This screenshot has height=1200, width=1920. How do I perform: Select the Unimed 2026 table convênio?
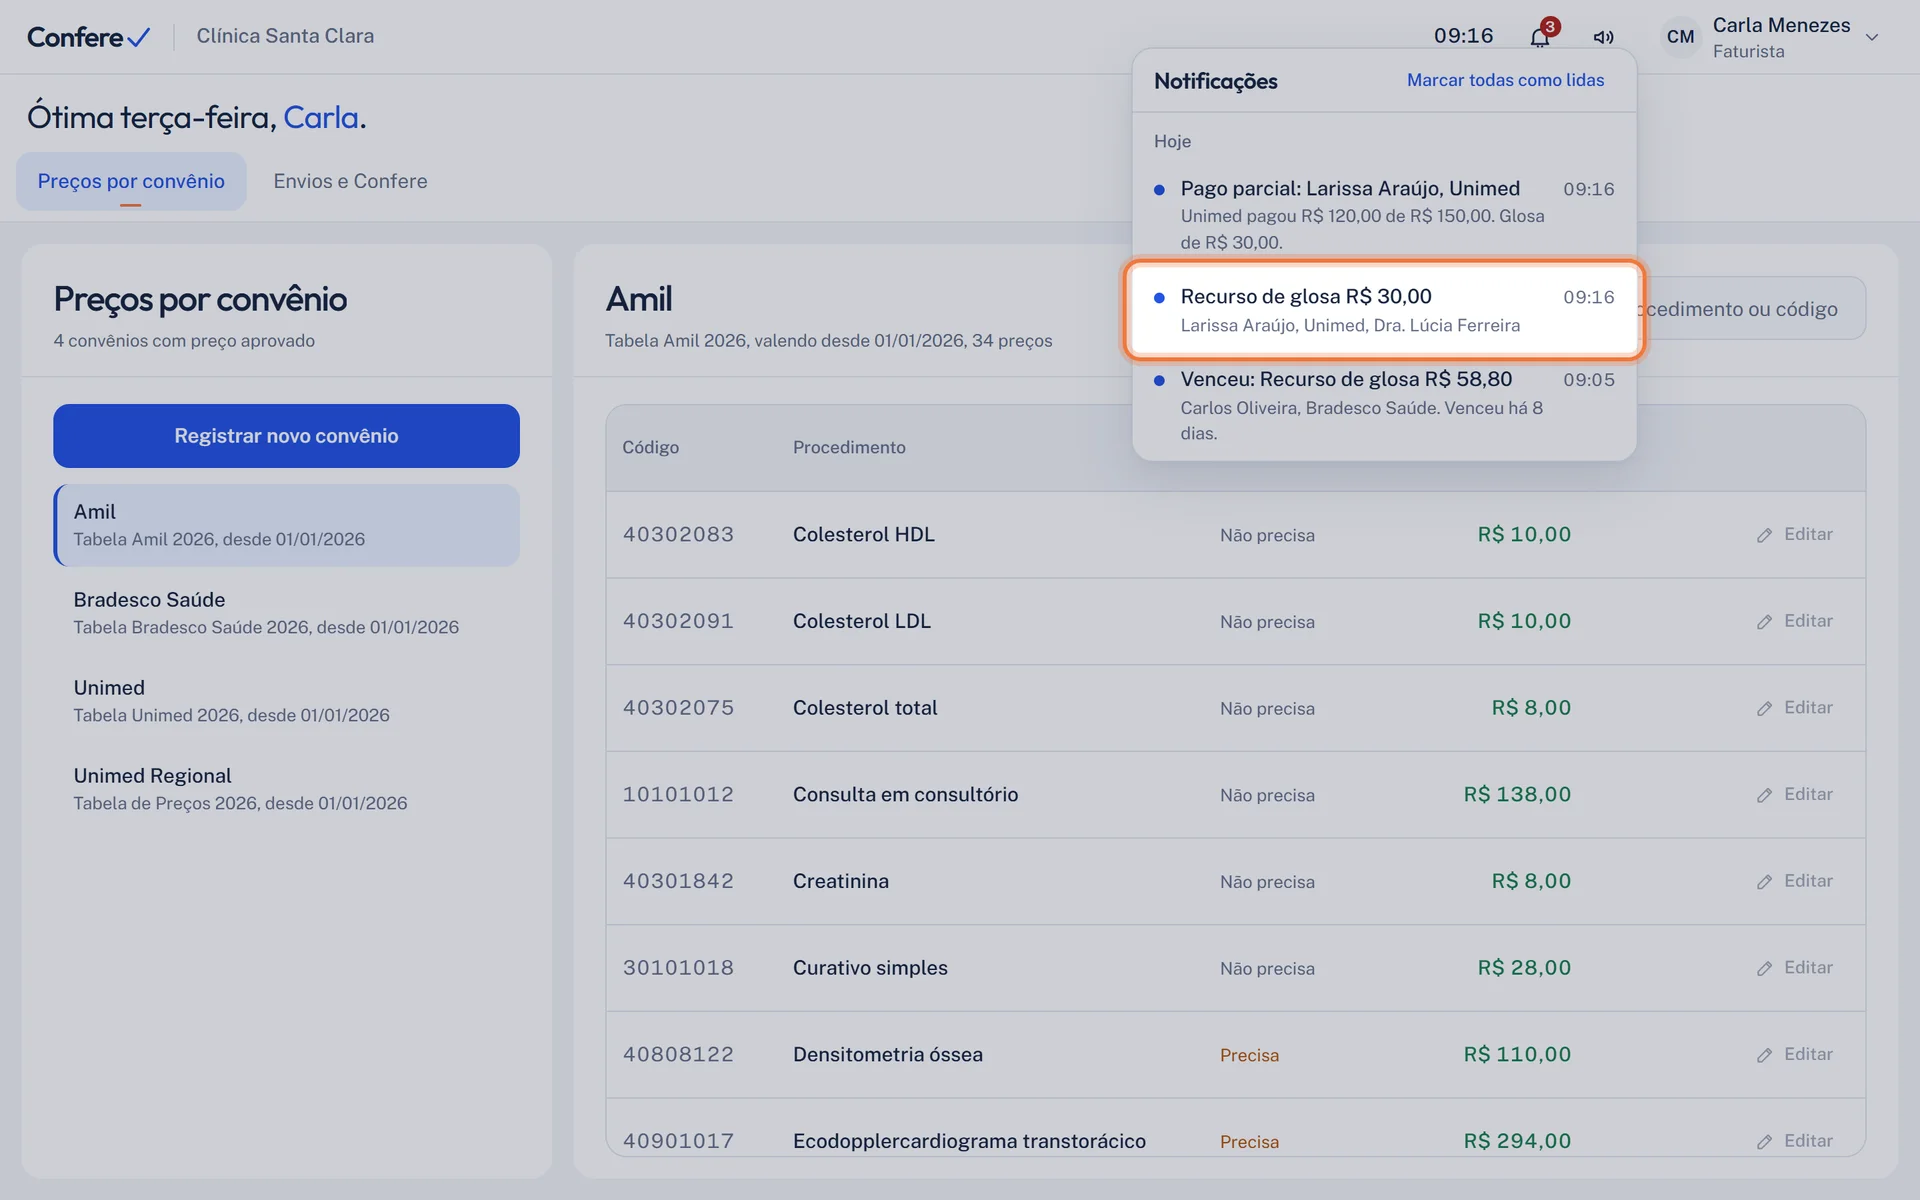286,701
